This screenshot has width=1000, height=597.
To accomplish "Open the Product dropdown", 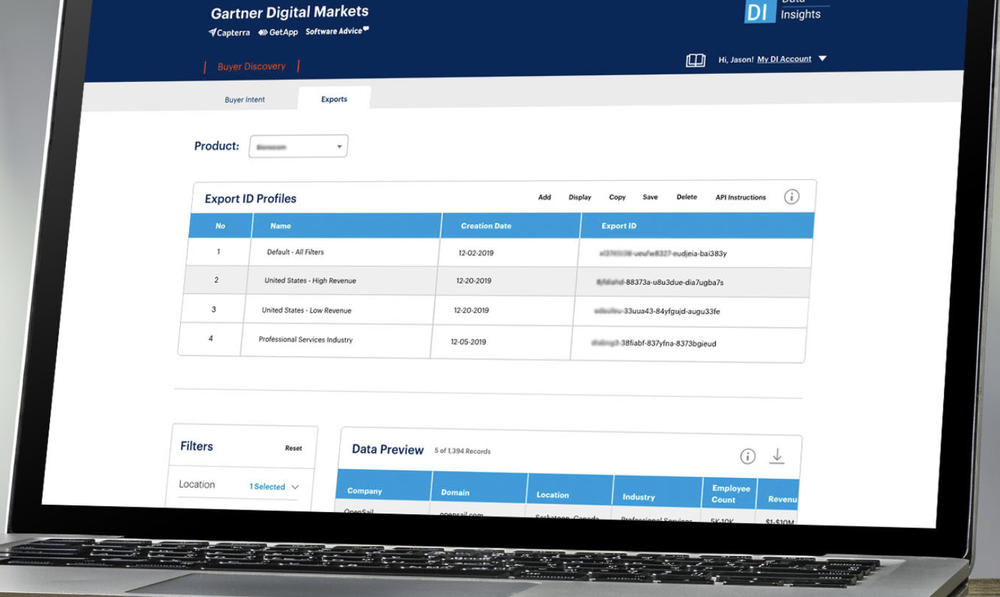I will pos(298,146).
